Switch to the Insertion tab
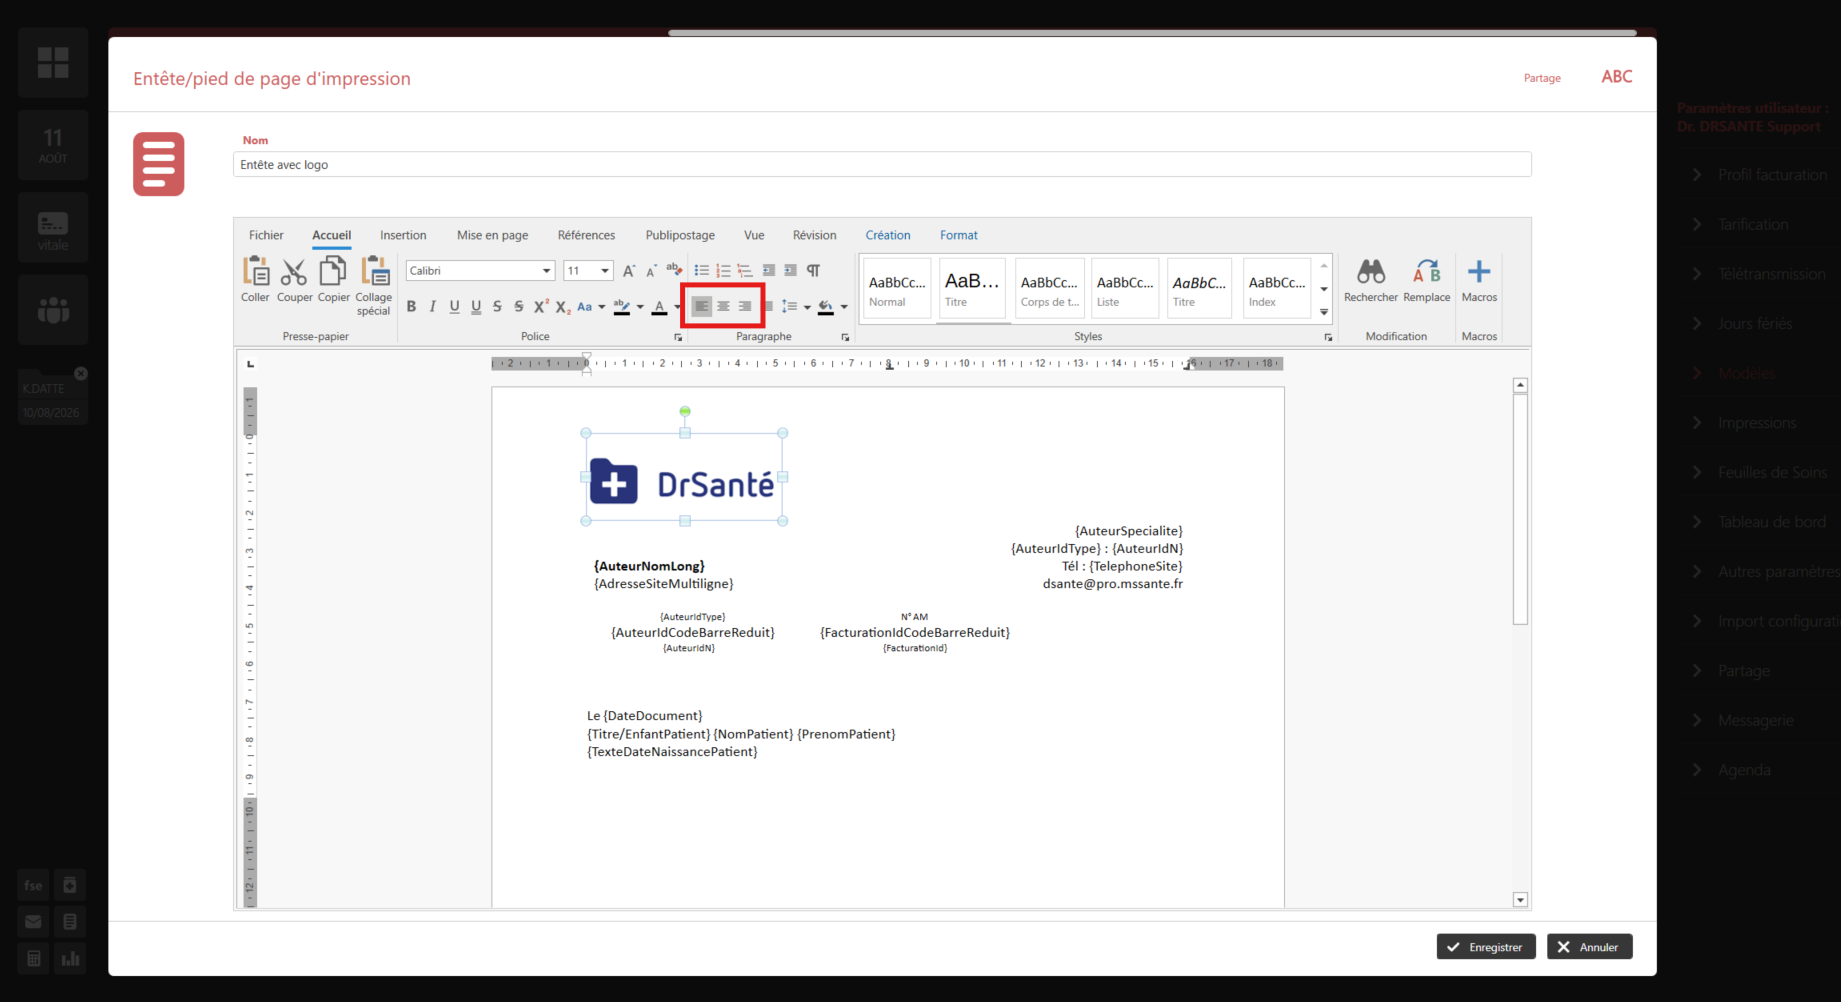The width and height of the screenshot is (1841, 1002). tap(403, 235)
